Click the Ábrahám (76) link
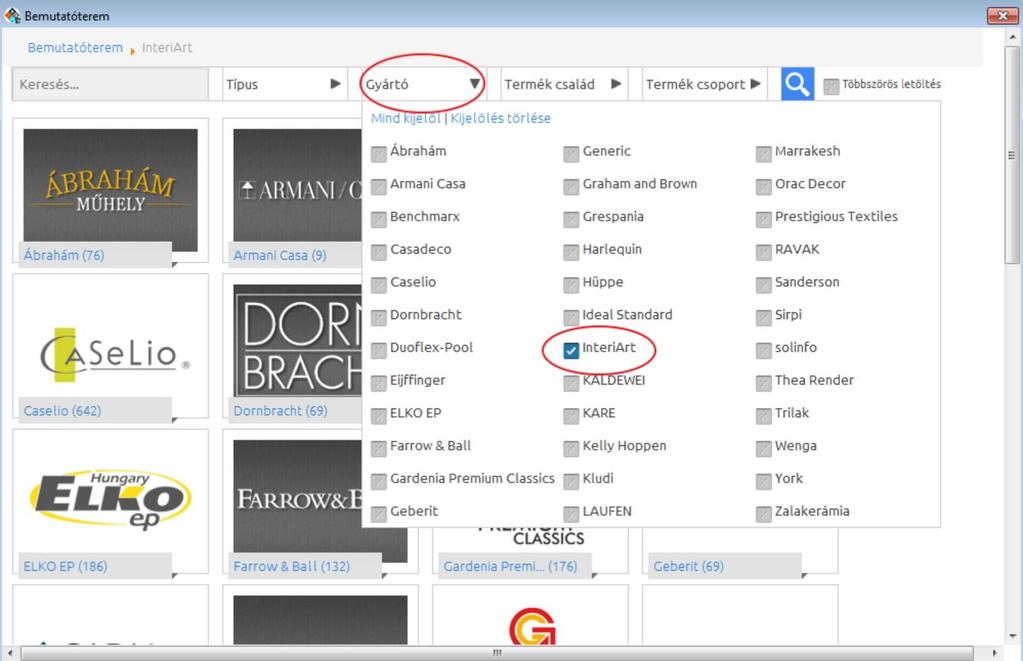The height and width of the screenshot is (661, 1023). [x=64, y=255]
